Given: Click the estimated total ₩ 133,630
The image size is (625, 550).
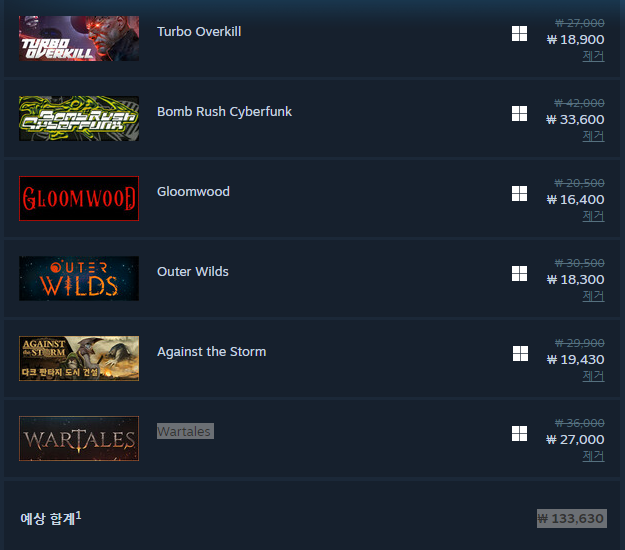Looking at the screenshot, I should (572, 519).
